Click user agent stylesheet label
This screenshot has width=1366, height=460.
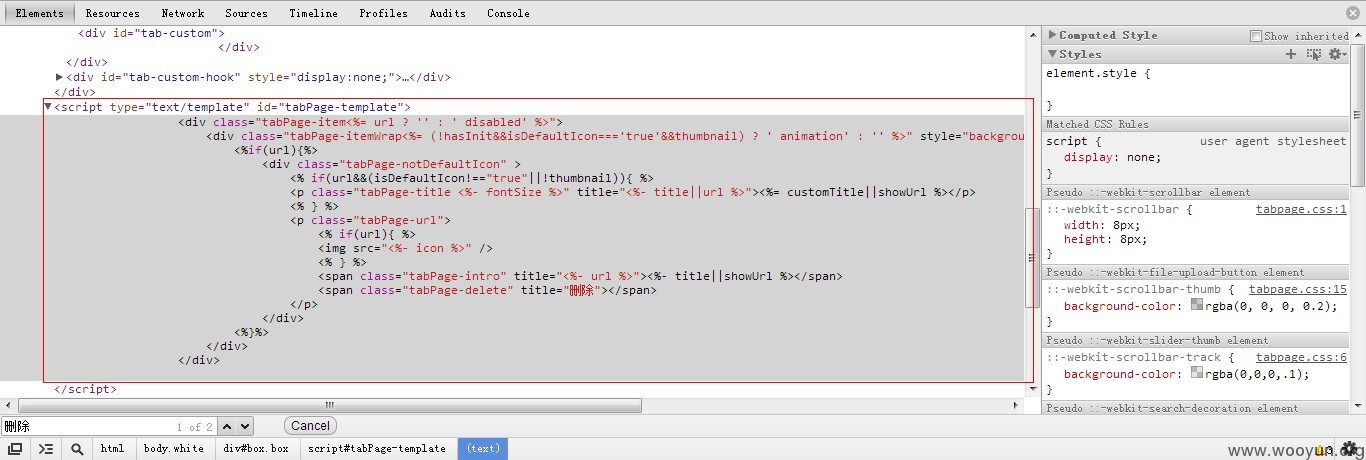pyautogui.click(x=1273, y=142)
